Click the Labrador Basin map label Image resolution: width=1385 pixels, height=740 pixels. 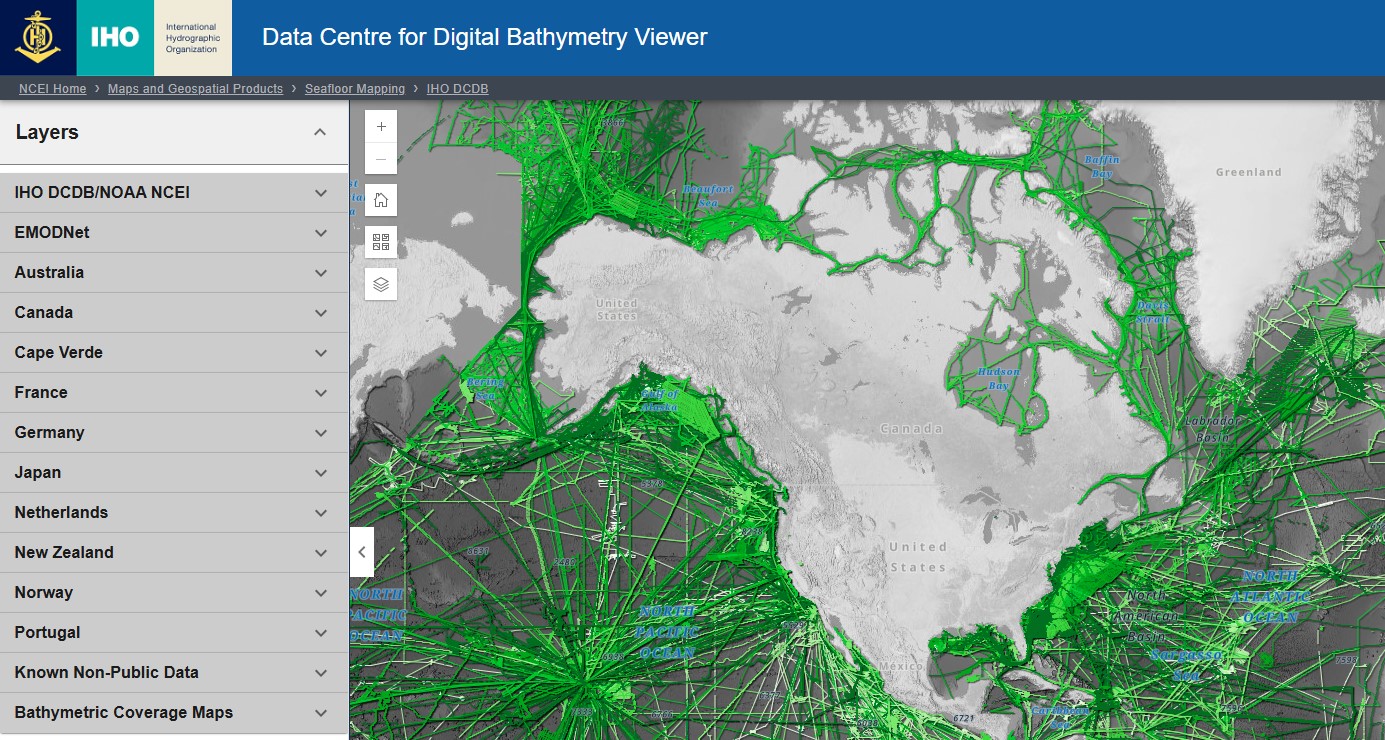1213,429
